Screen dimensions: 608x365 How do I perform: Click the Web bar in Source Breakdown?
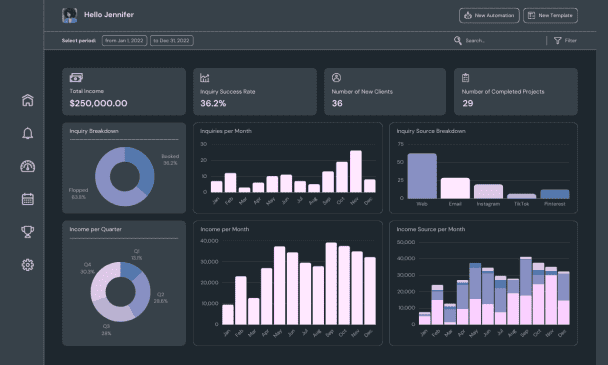[422, 176]
